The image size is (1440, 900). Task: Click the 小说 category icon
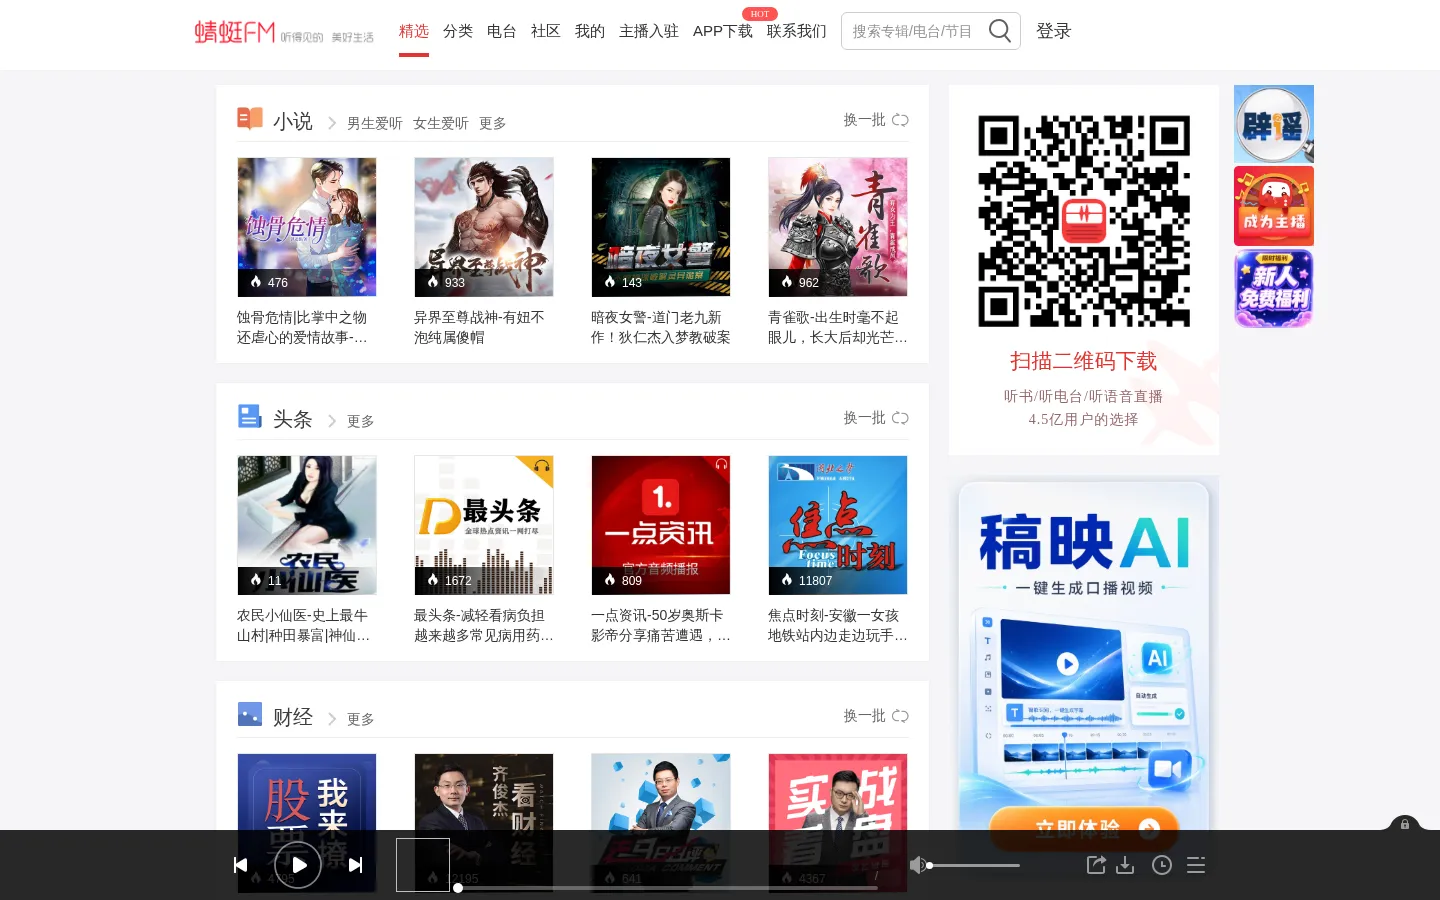(250, 119)
